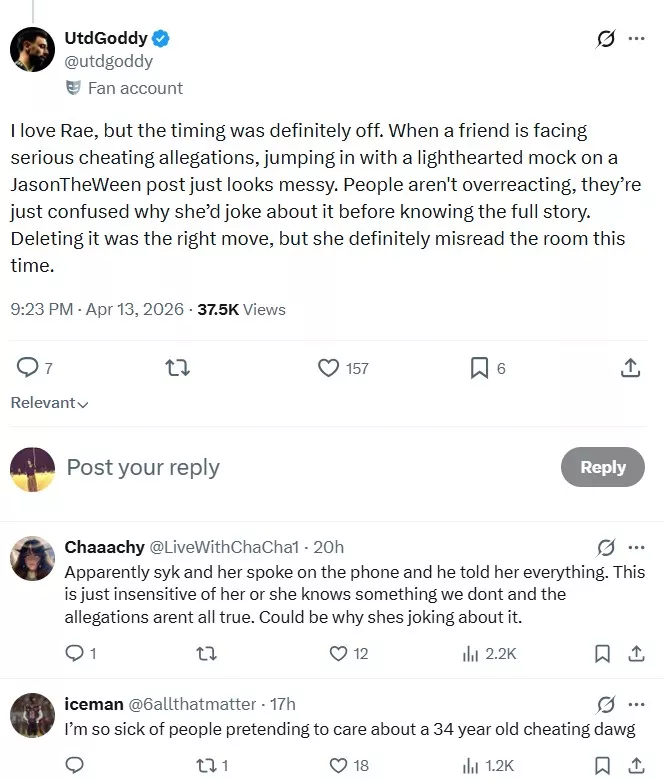
Task: Click Grok icon on UtdGoddy post
Action: [605, 39]
